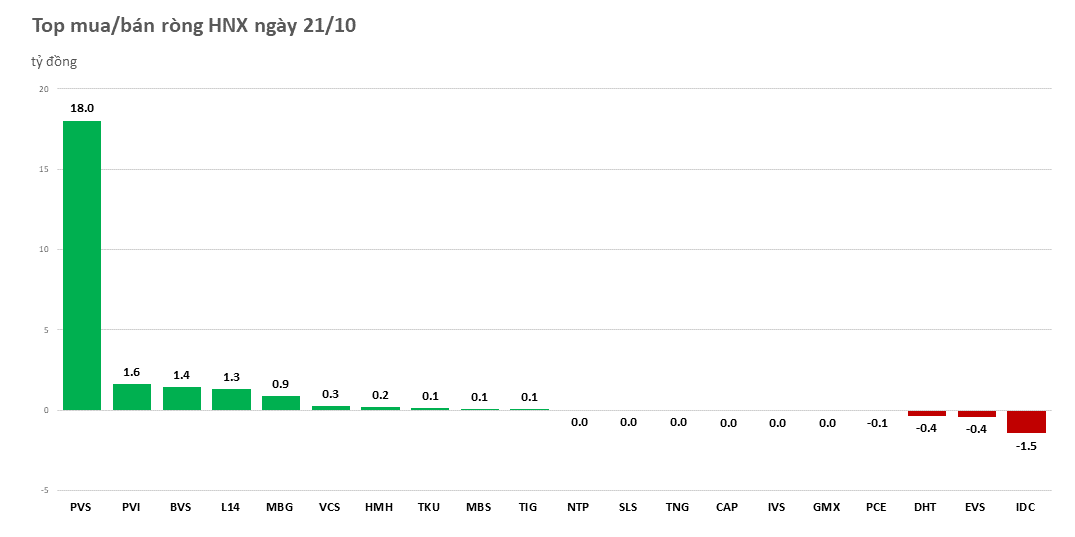Screen dimensions: 1075x537
Task: Click the -1.5 data label
Action: click(1026, 446)
